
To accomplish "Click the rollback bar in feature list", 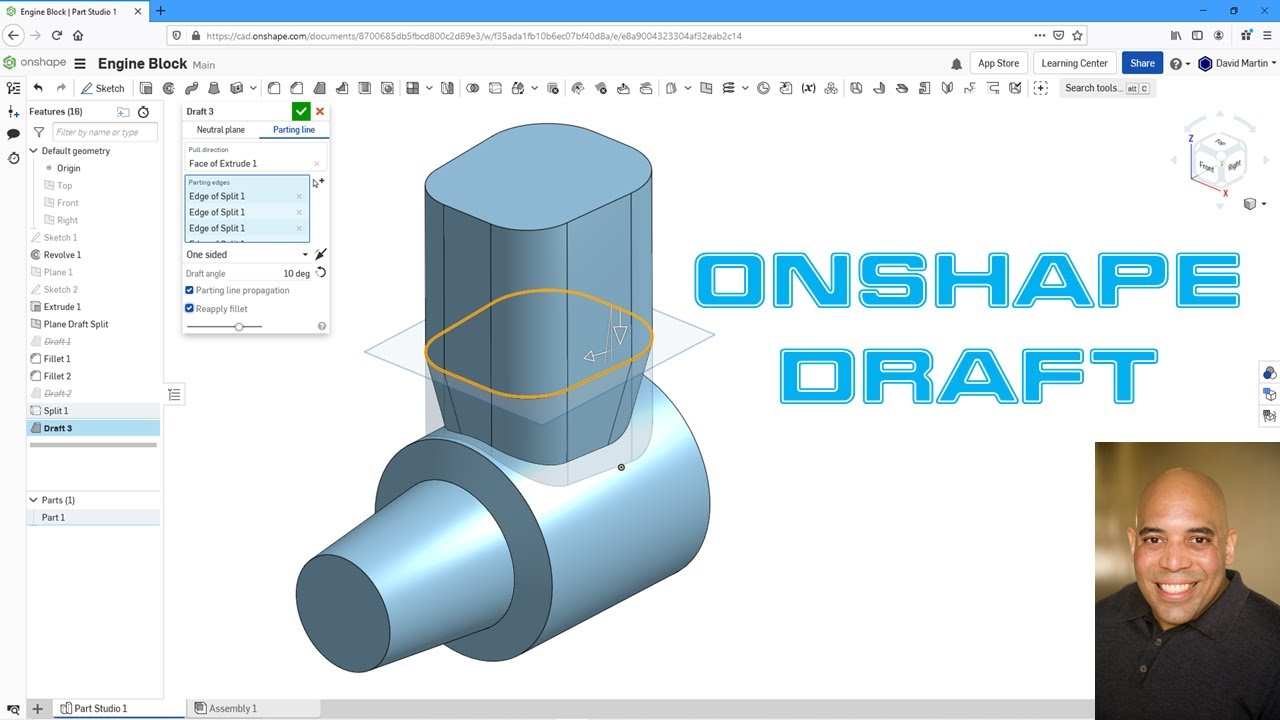I will [x=93, y=445].
